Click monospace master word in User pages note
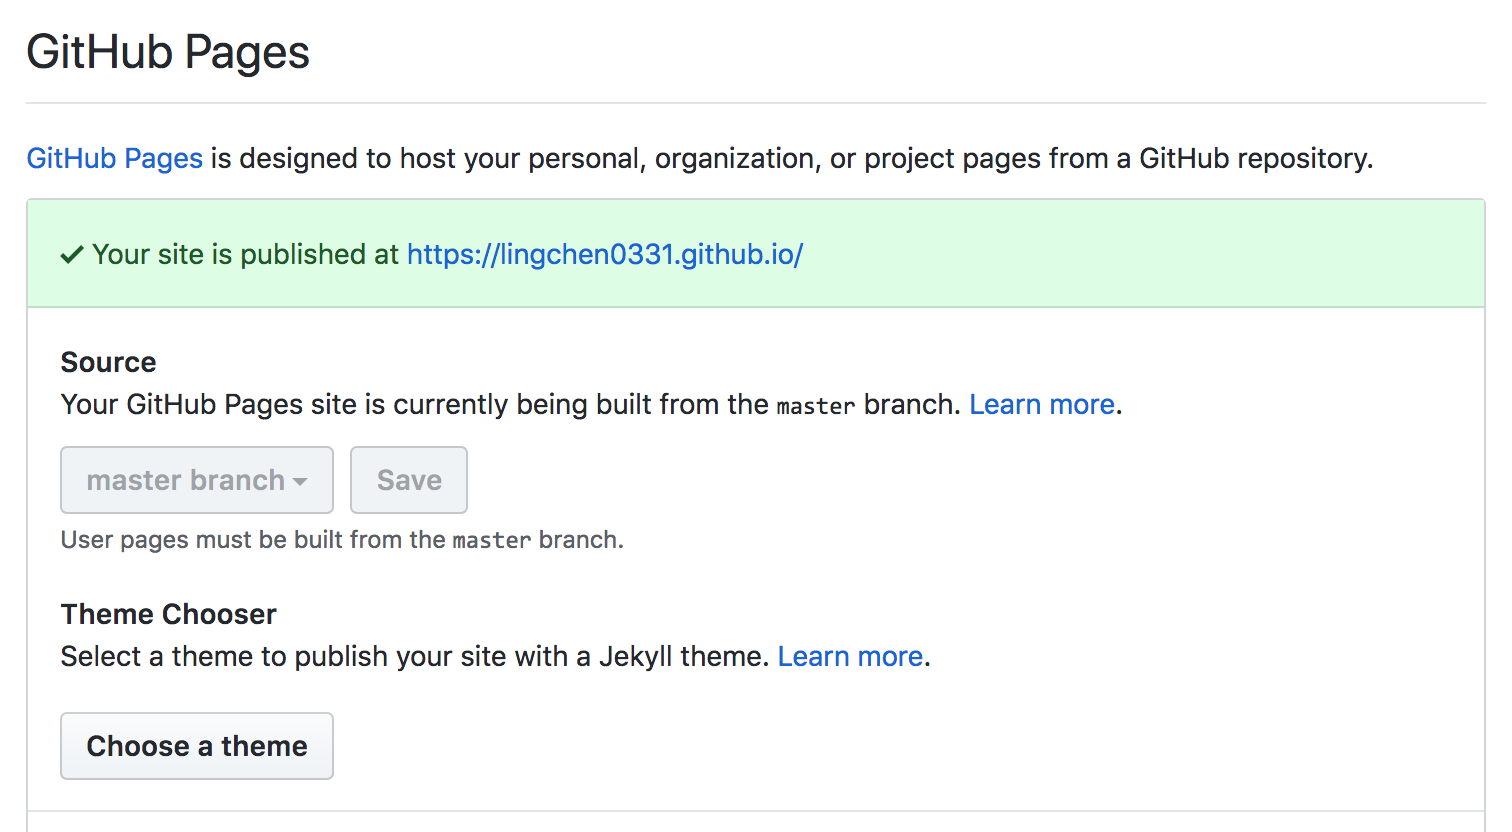The height and width of the screenshot is (832, 1512). tap(491, 541)
